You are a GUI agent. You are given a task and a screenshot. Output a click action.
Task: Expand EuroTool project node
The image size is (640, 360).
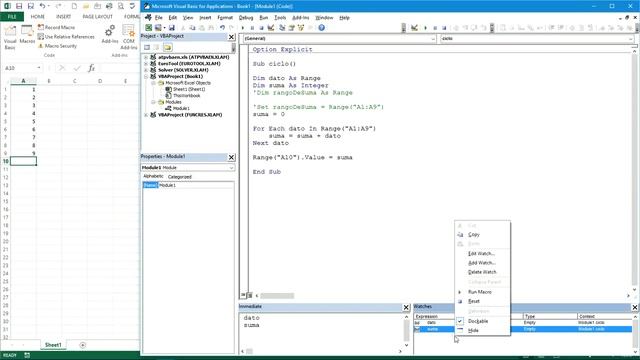pos(146,64)
